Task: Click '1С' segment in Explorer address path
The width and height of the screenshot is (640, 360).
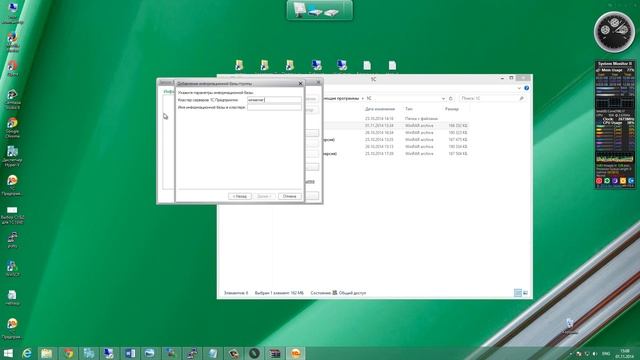Action: 369,98
